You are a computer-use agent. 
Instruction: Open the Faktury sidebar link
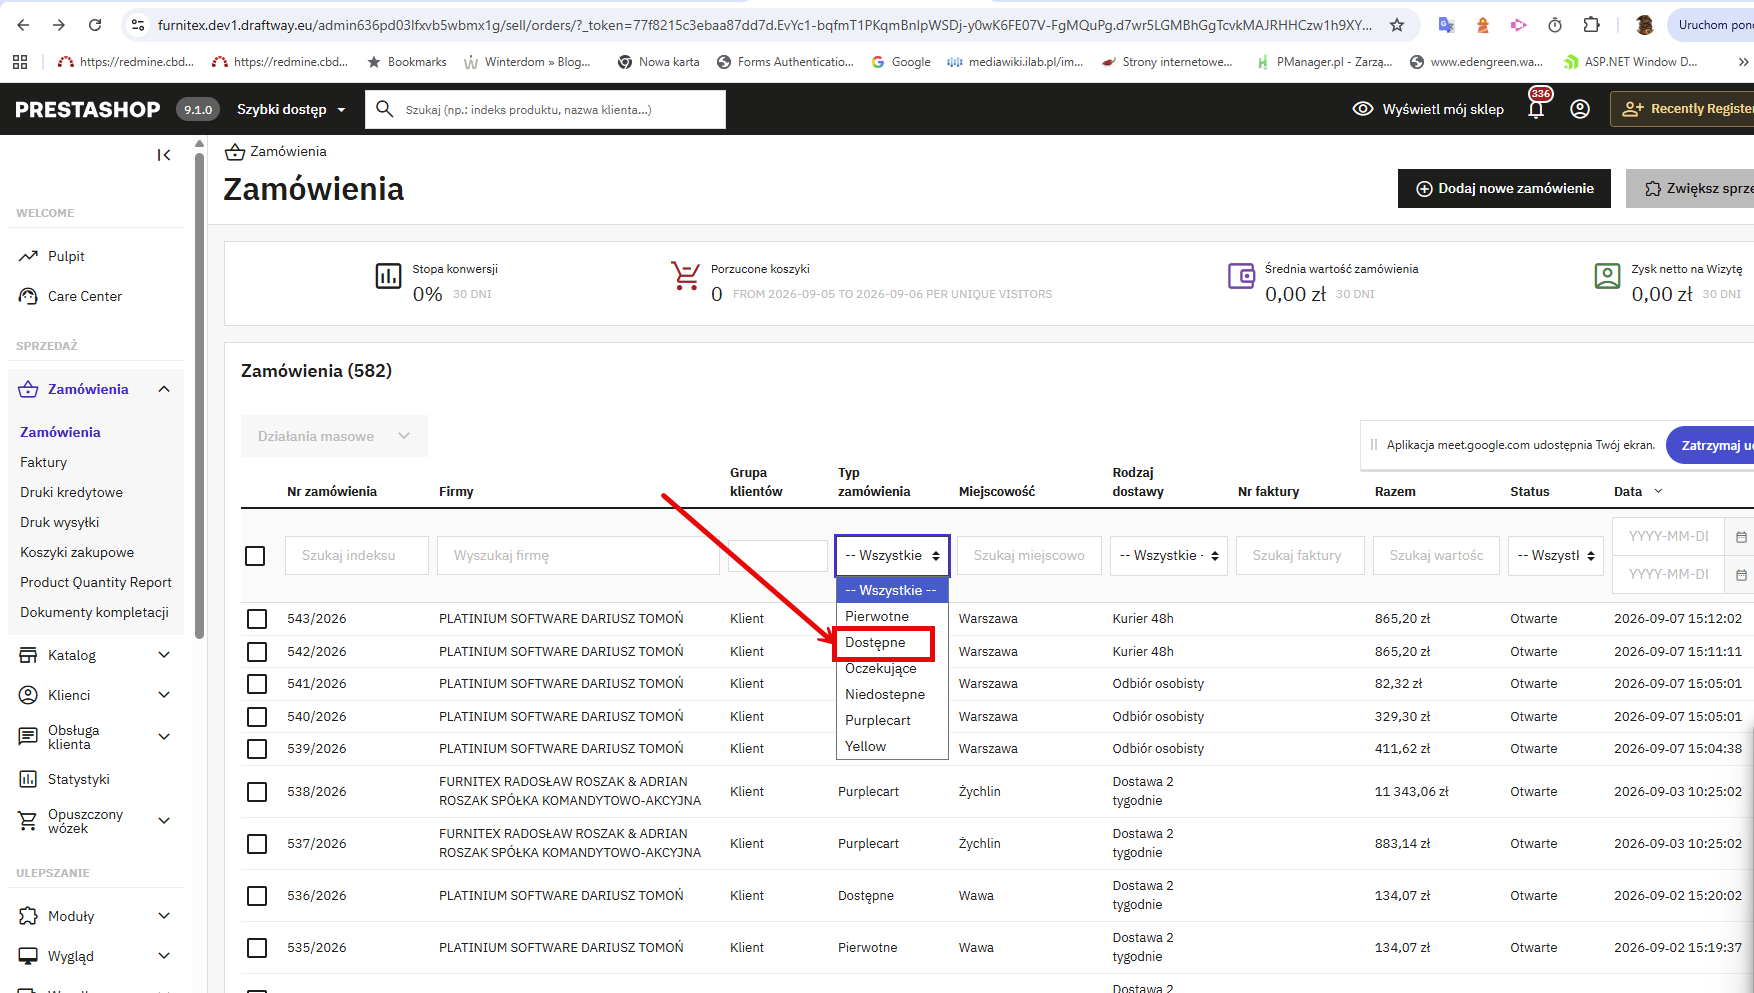pos(44,463)
